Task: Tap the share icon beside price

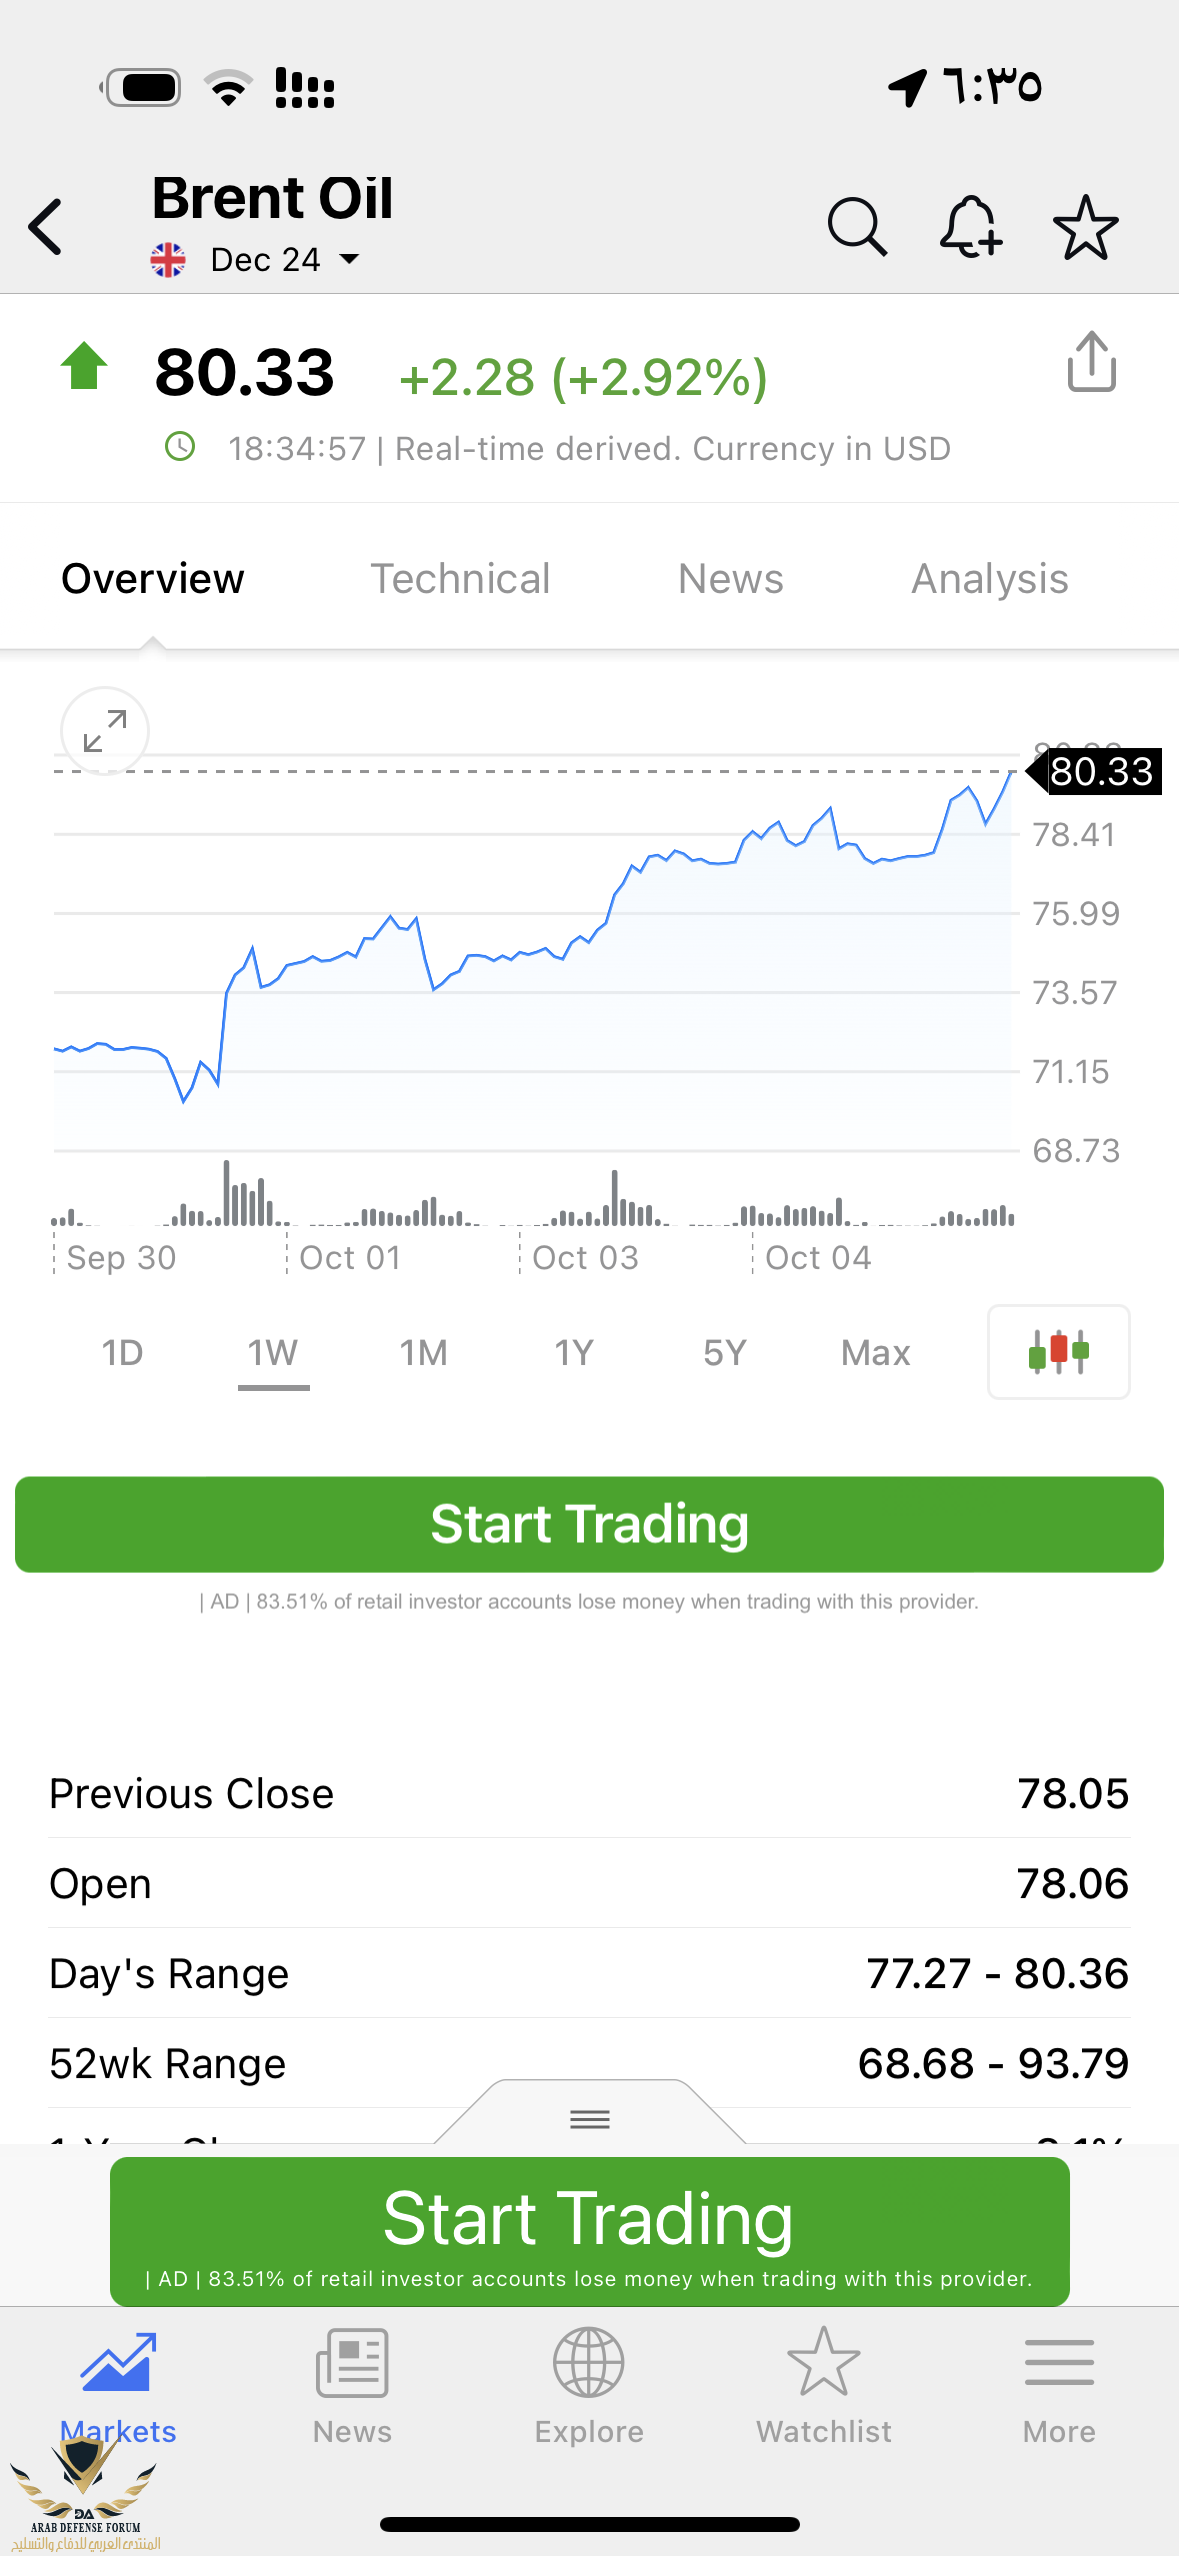Action: [1091, 362]
